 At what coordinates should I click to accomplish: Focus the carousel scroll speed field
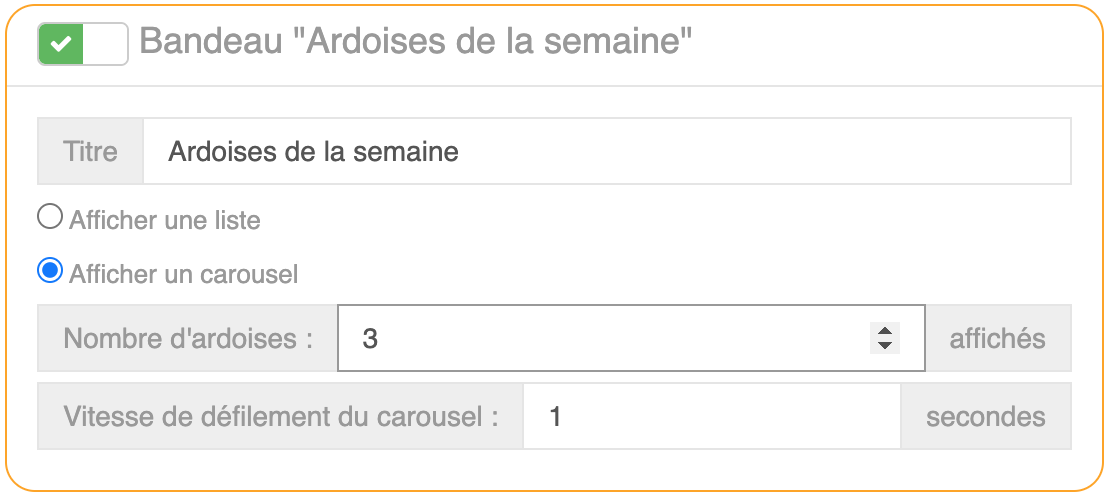pos(712,416)
